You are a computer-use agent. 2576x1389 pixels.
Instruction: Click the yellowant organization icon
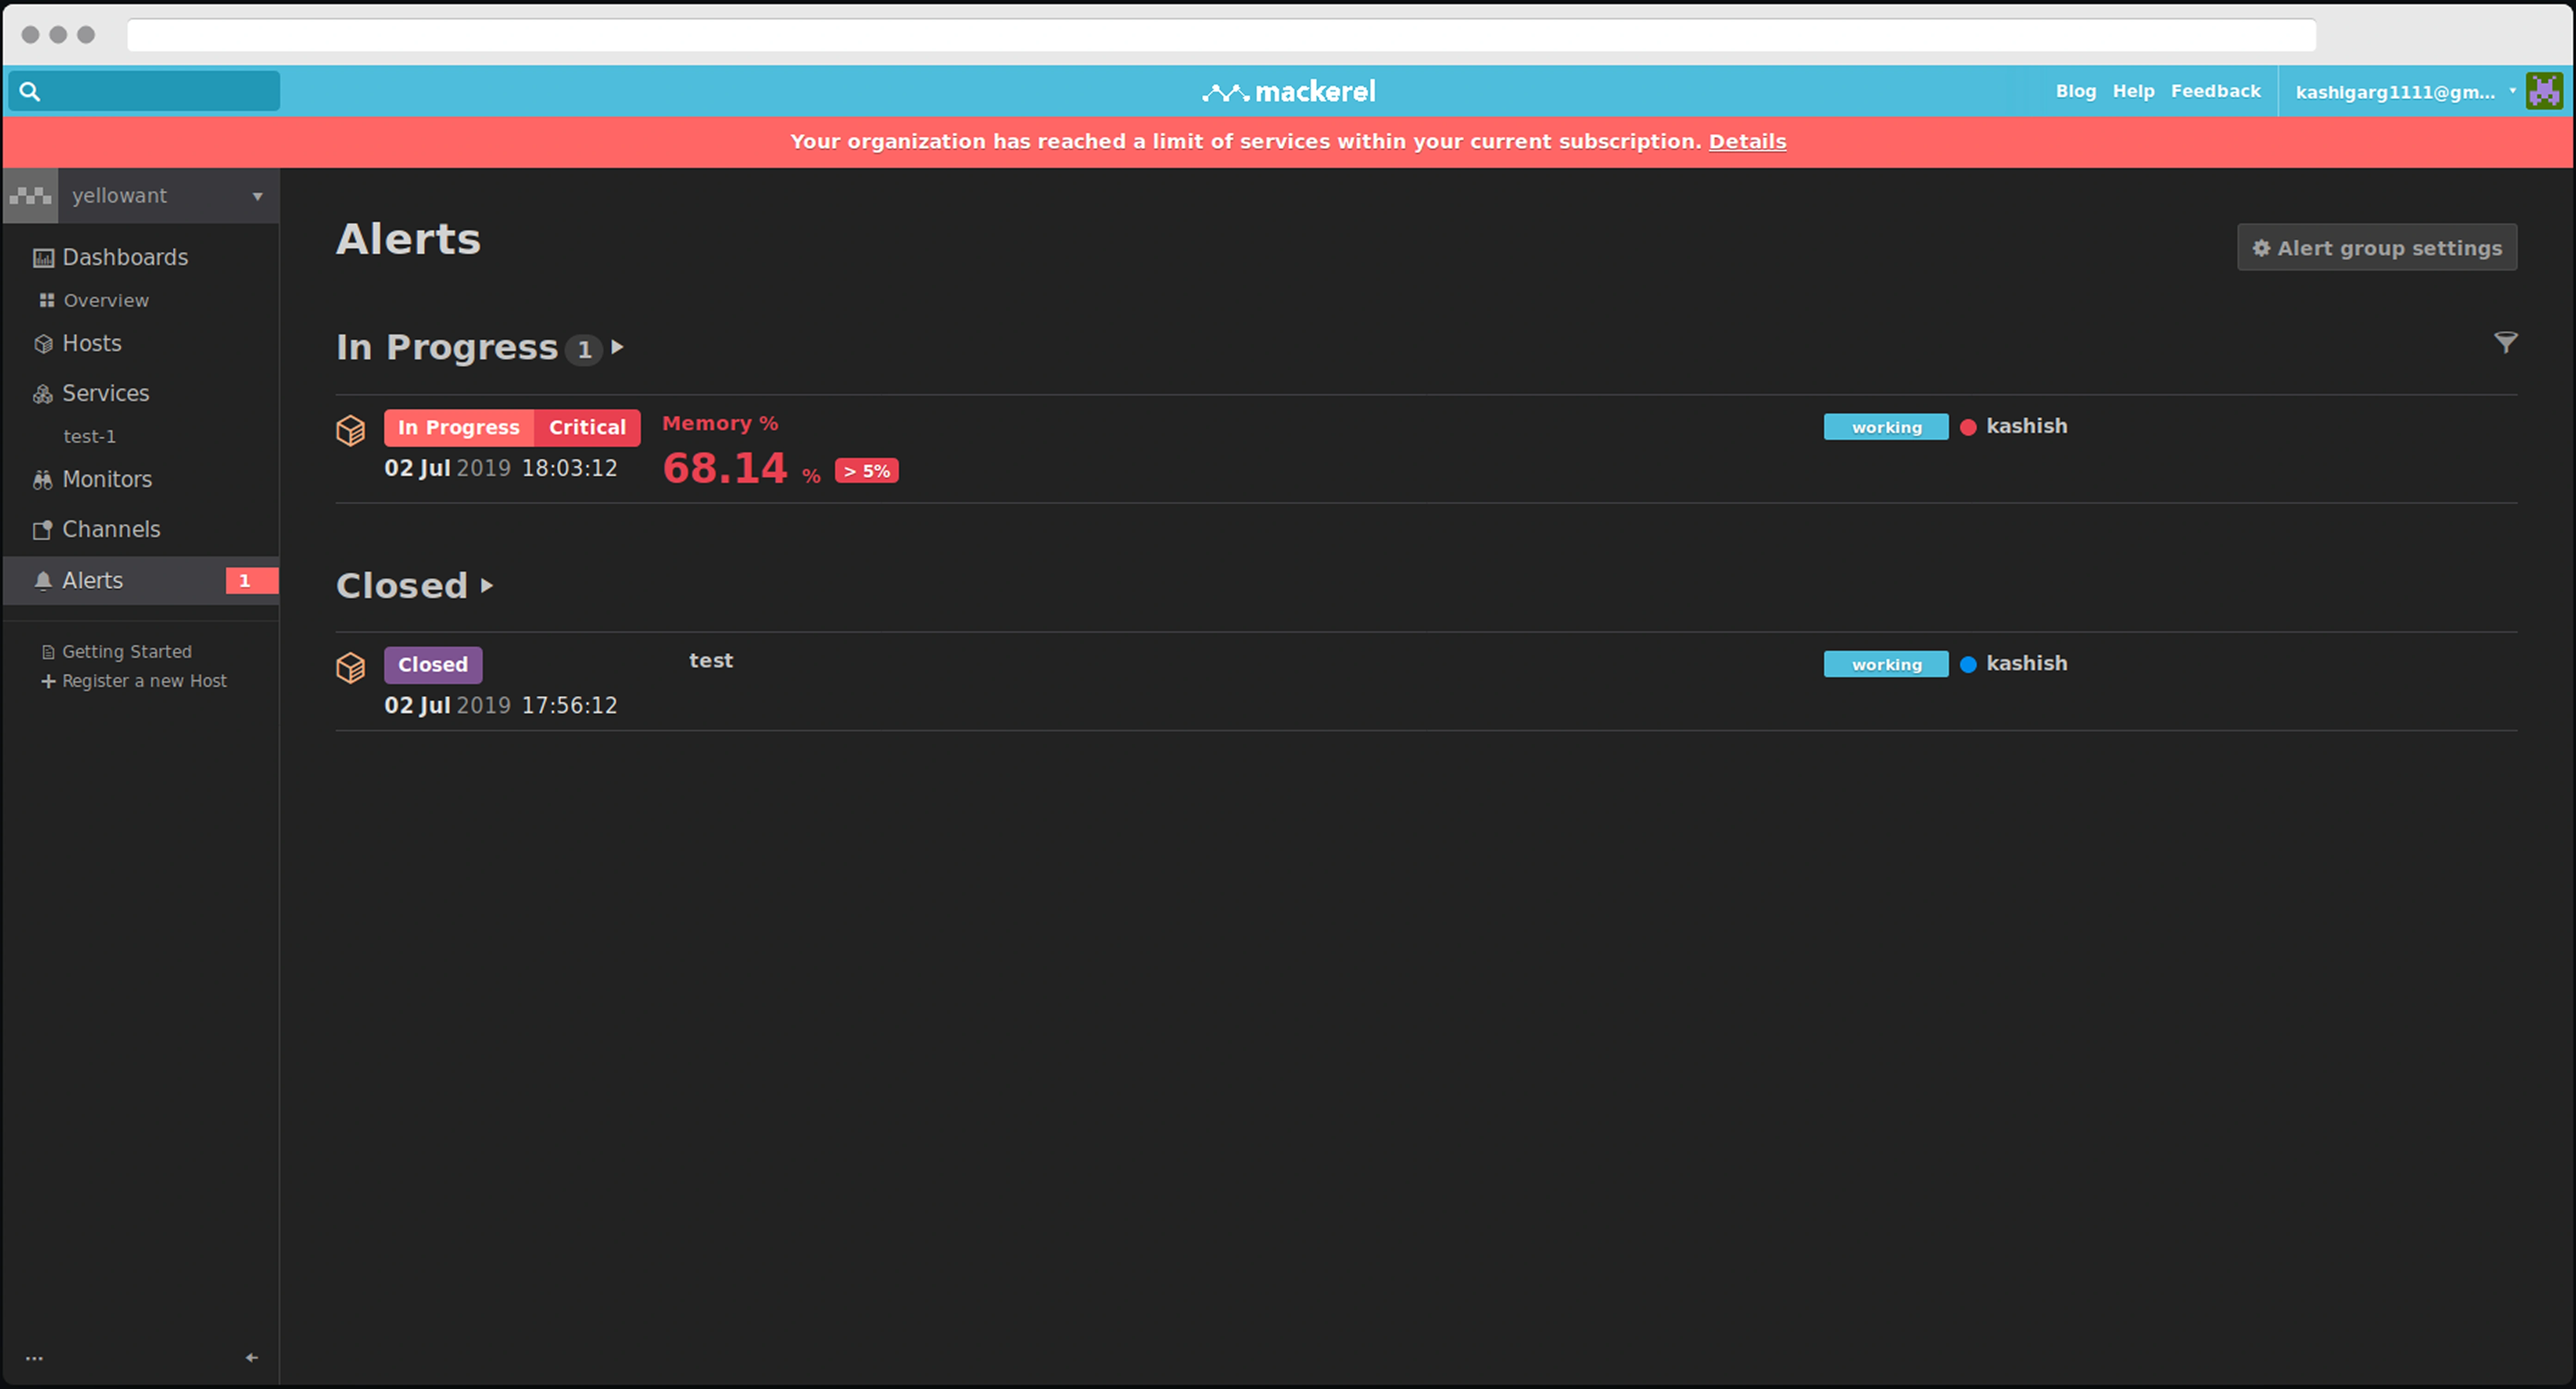point(31,196)
